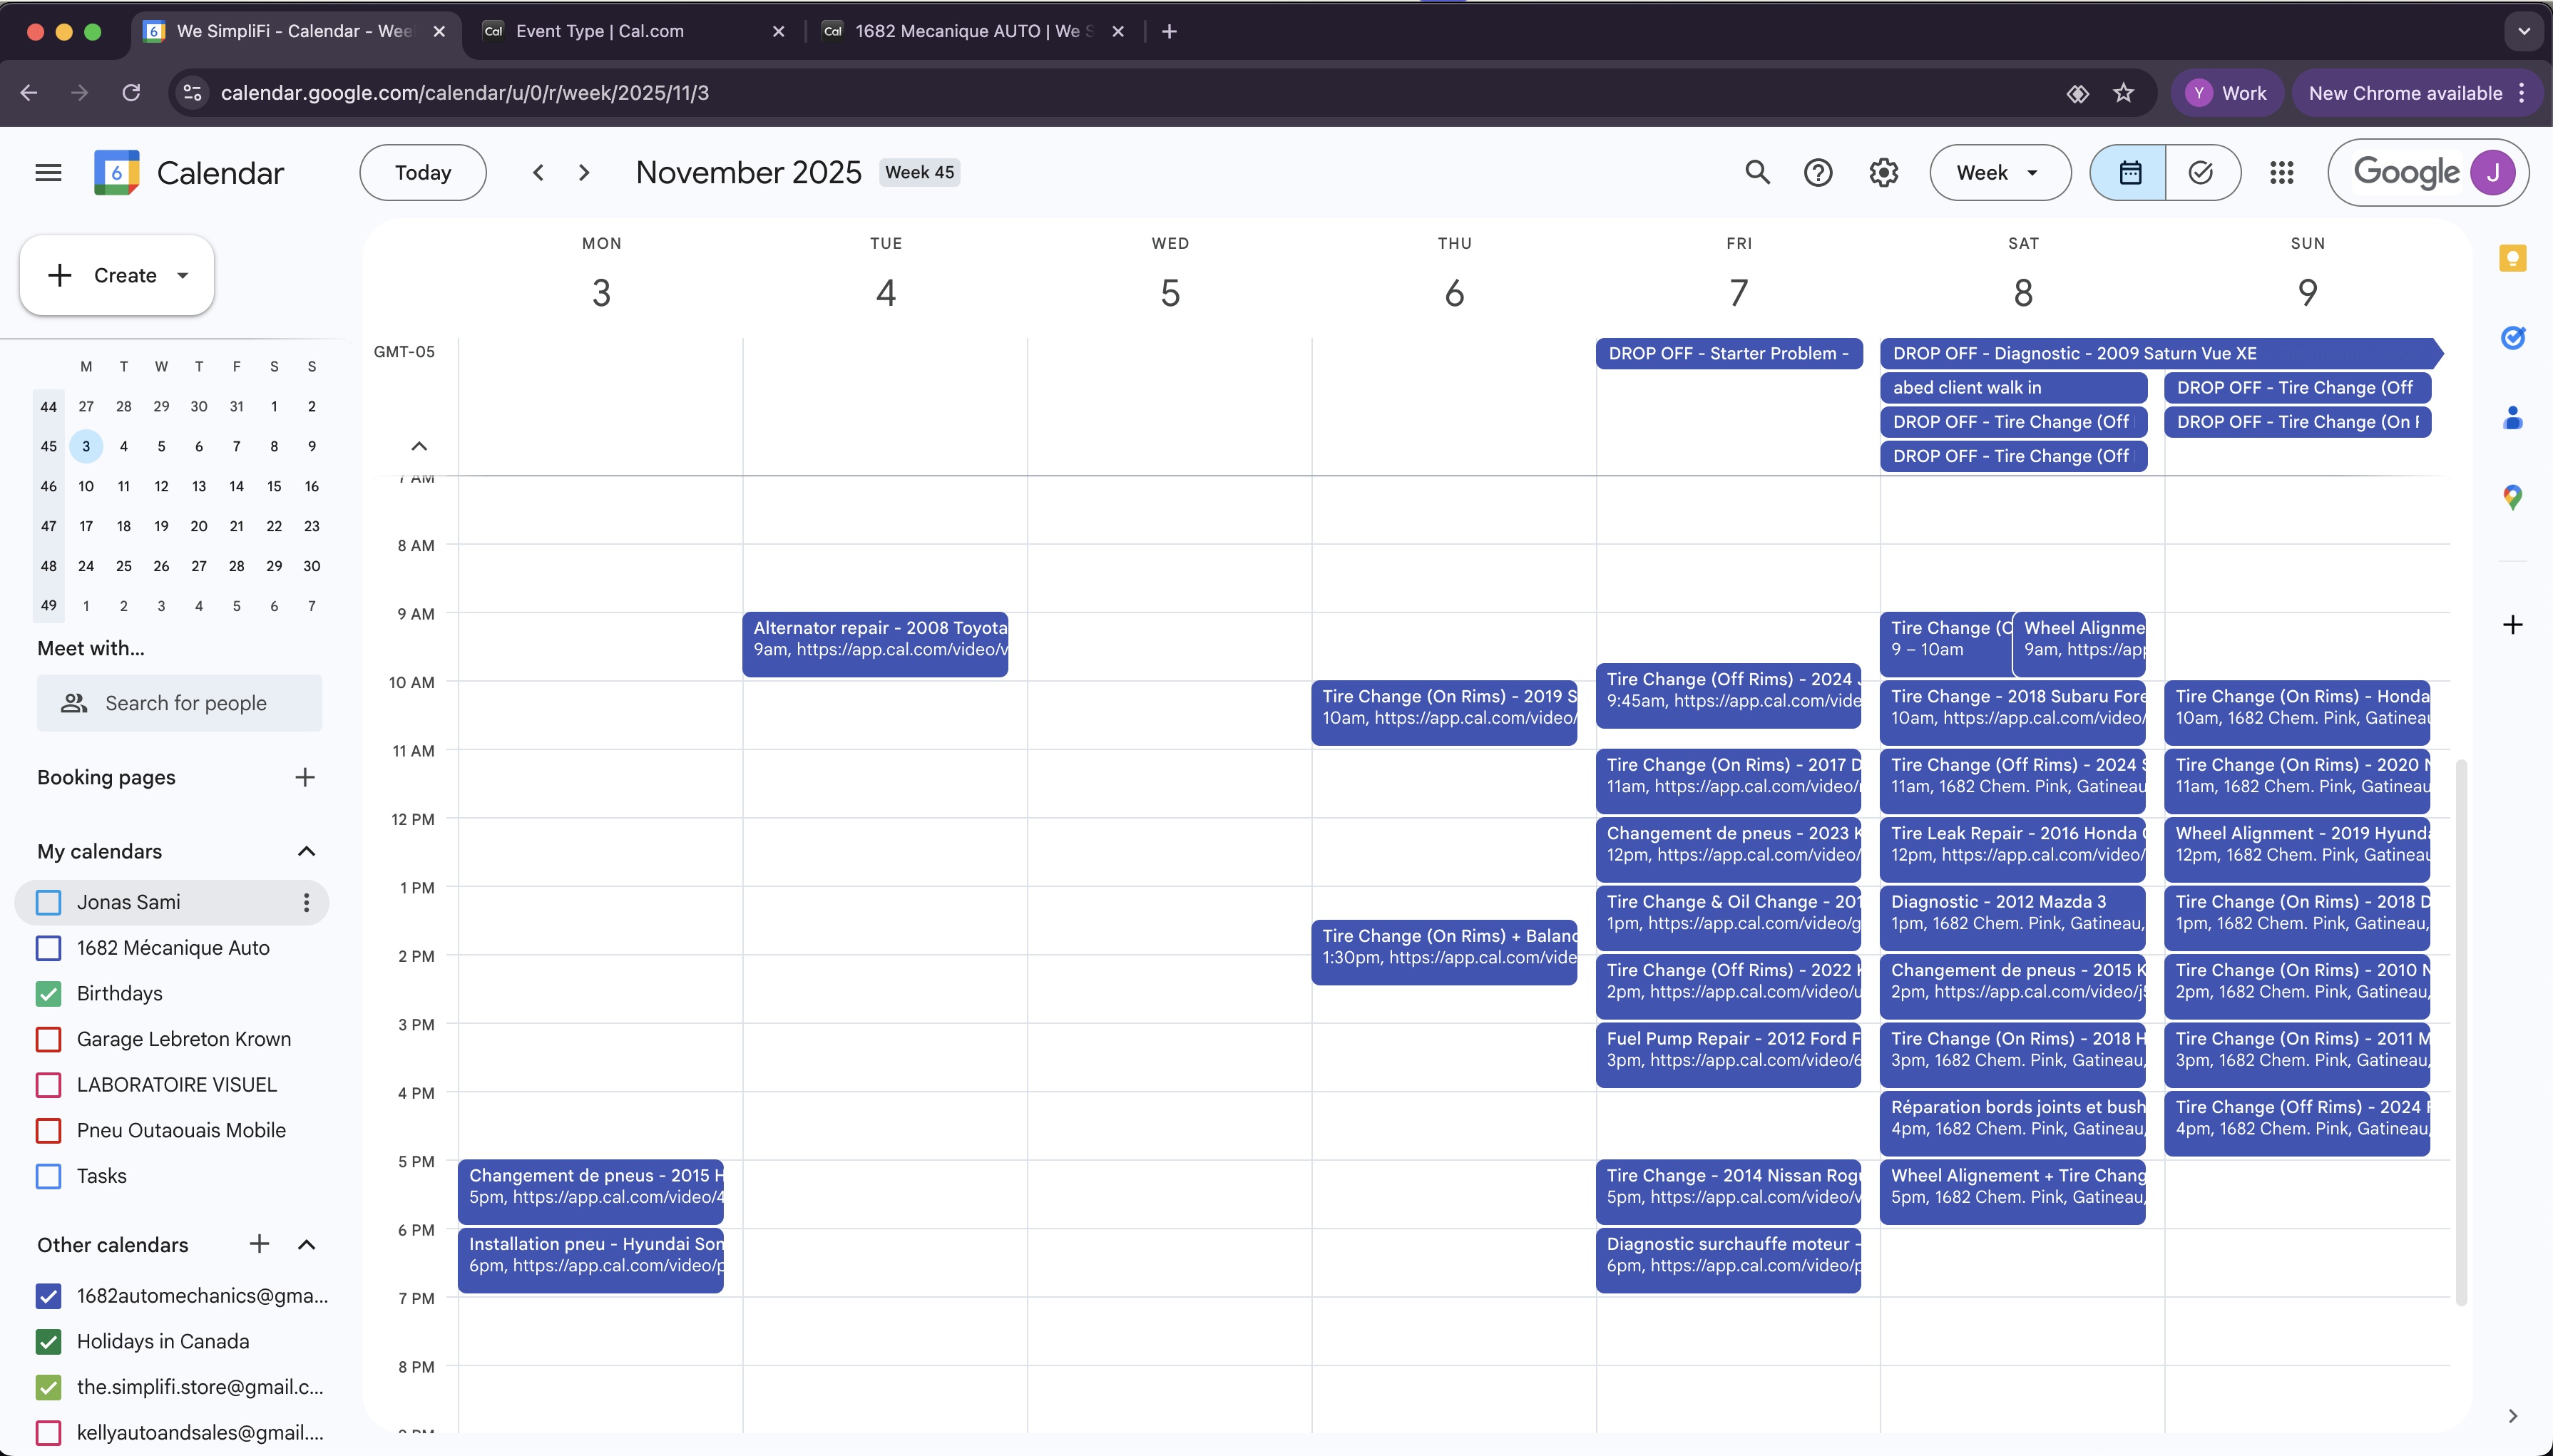The width and height of the screenshot is (2553, 1456).
Task: Collapse the My calendars section
Action: tap(306, 852)
